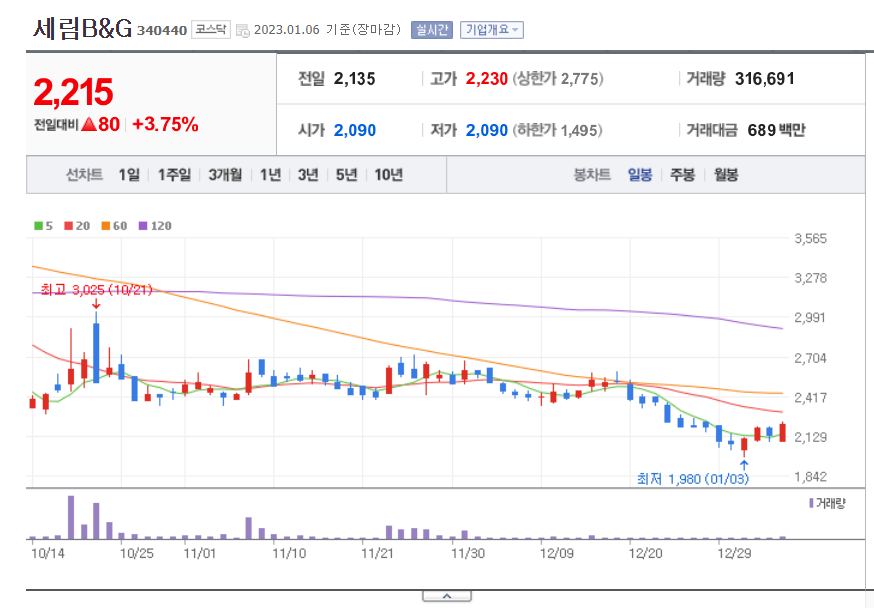Click the current price 2,215
874x608 pixels.
(x=73, y=92)
